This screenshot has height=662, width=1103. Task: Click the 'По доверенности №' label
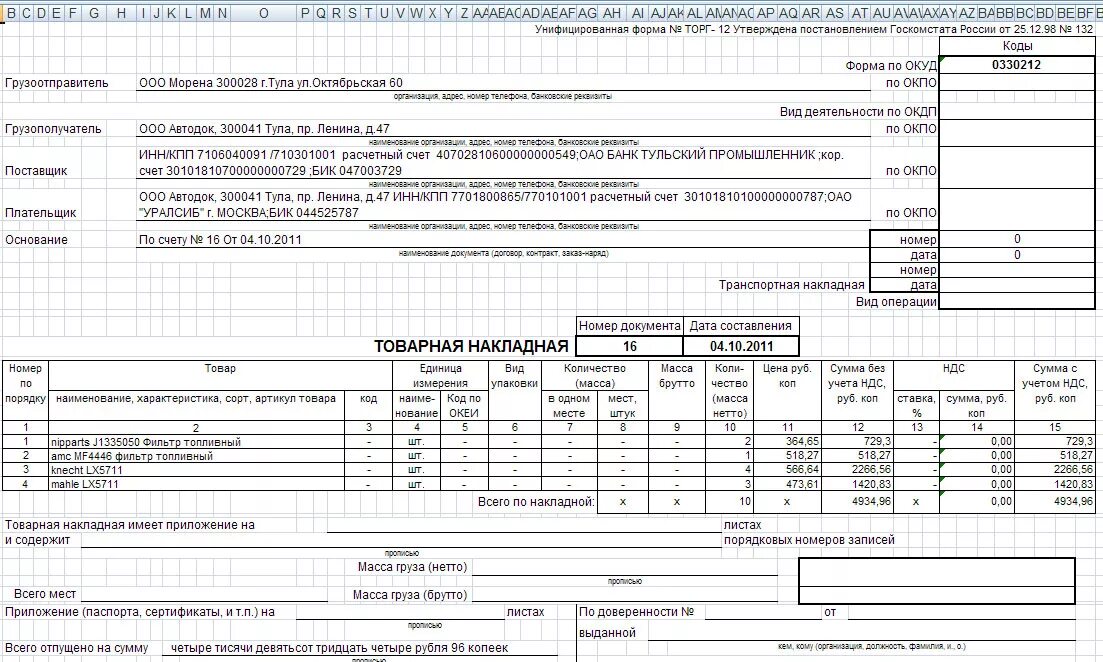tap(637, 612)
